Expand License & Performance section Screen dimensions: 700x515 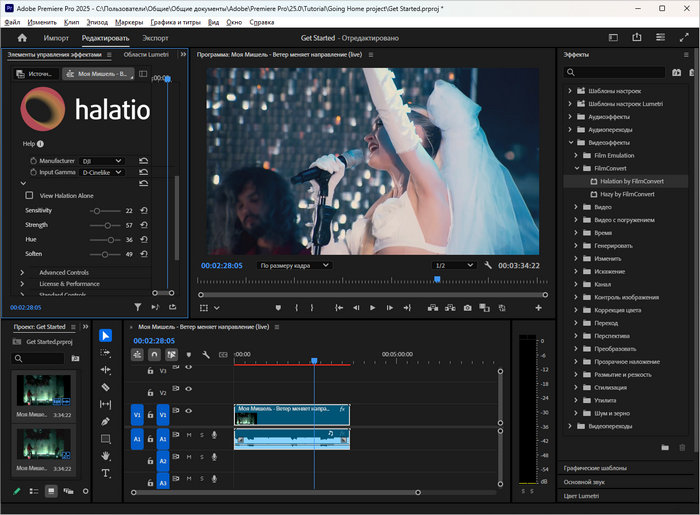[x=22, y=283]
